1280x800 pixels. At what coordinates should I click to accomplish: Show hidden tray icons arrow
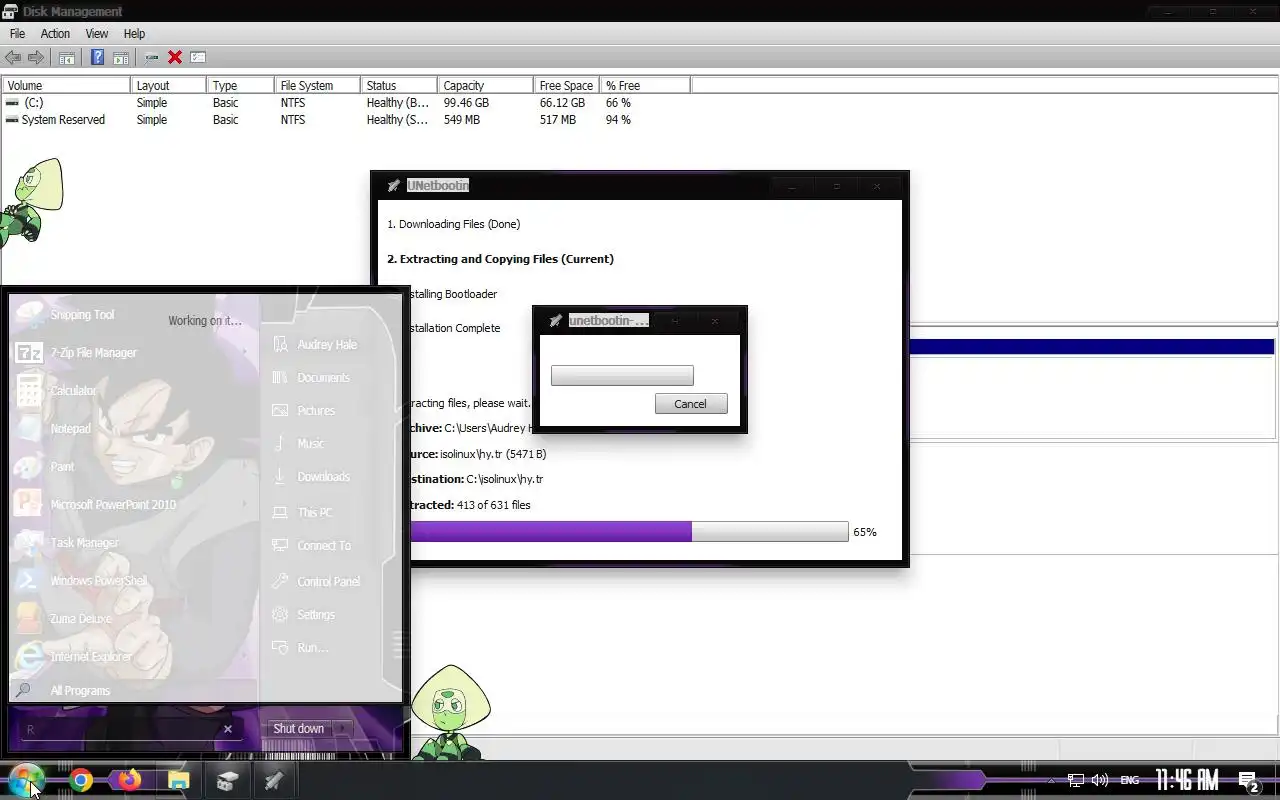point(1051,781)
